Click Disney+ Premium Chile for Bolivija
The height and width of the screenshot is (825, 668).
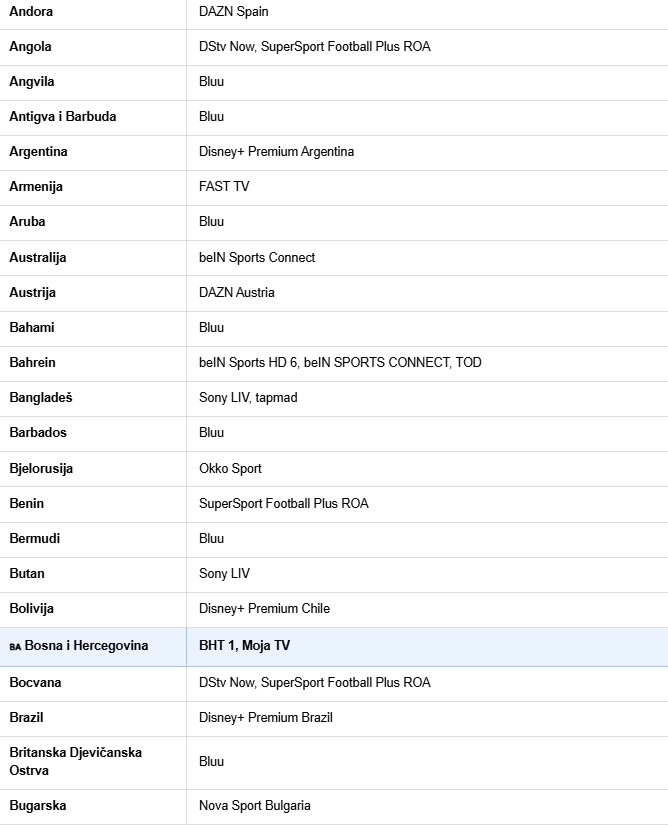(x=264, y=609)
